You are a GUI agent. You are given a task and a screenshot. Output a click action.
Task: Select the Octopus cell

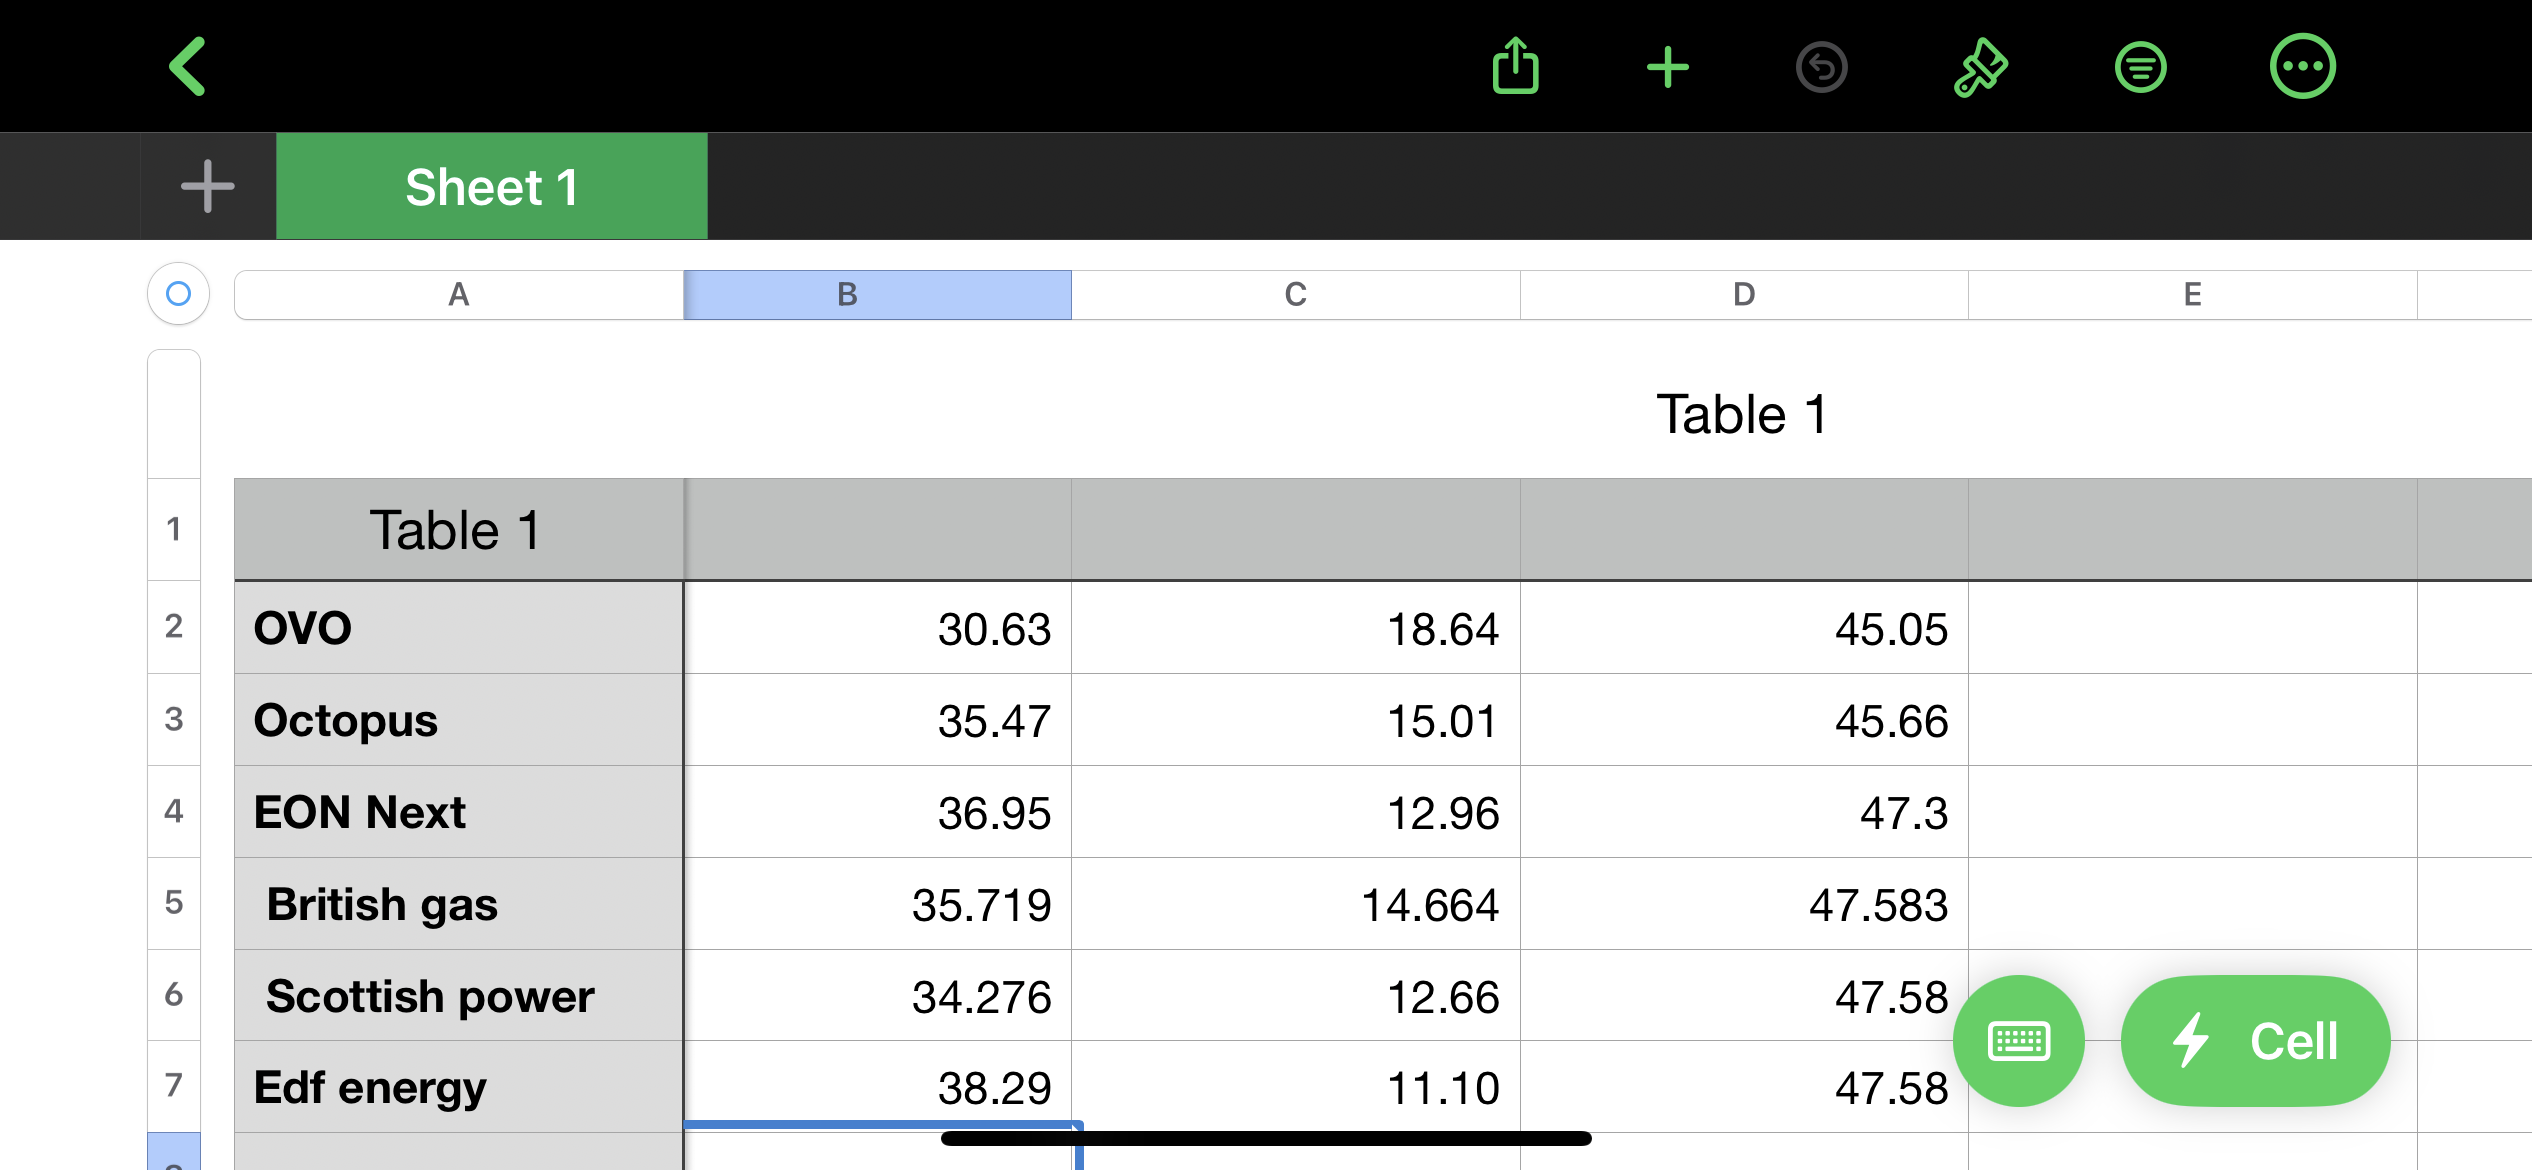coord(459,719)
